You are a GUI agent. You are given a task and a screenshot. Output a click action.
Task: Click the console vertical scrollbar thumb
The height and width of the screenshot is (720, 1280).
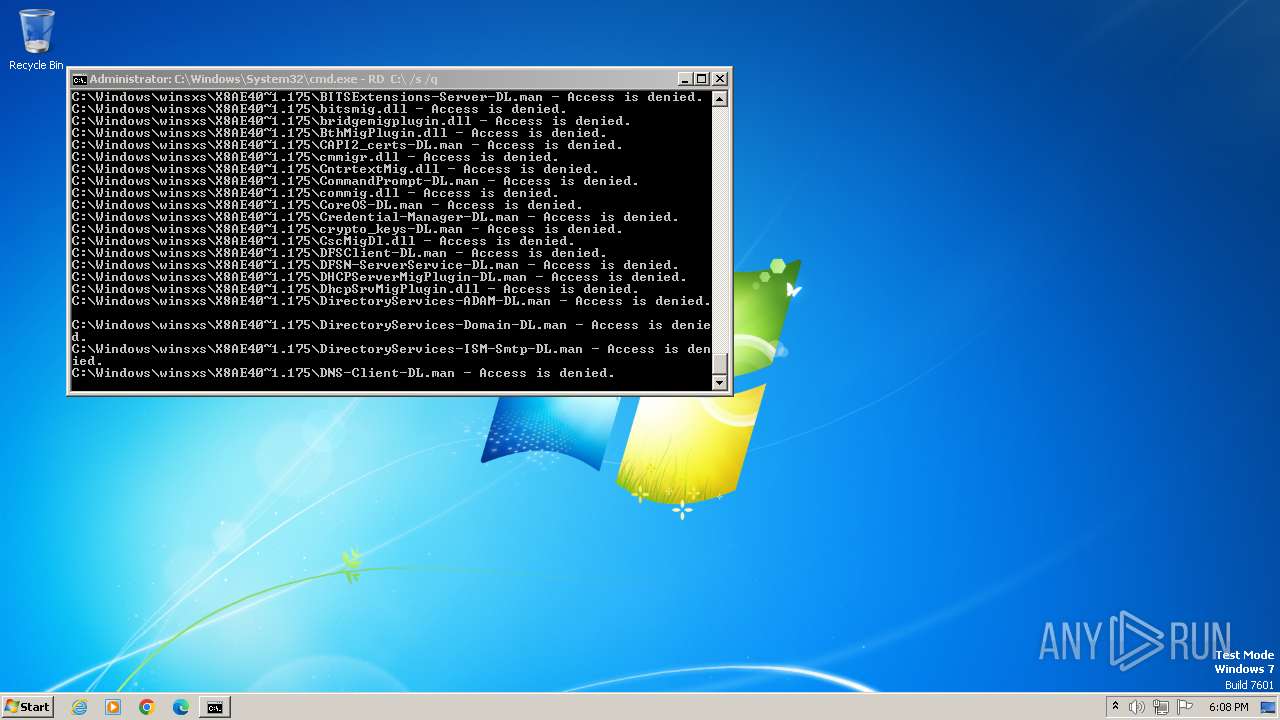(719, 364)
